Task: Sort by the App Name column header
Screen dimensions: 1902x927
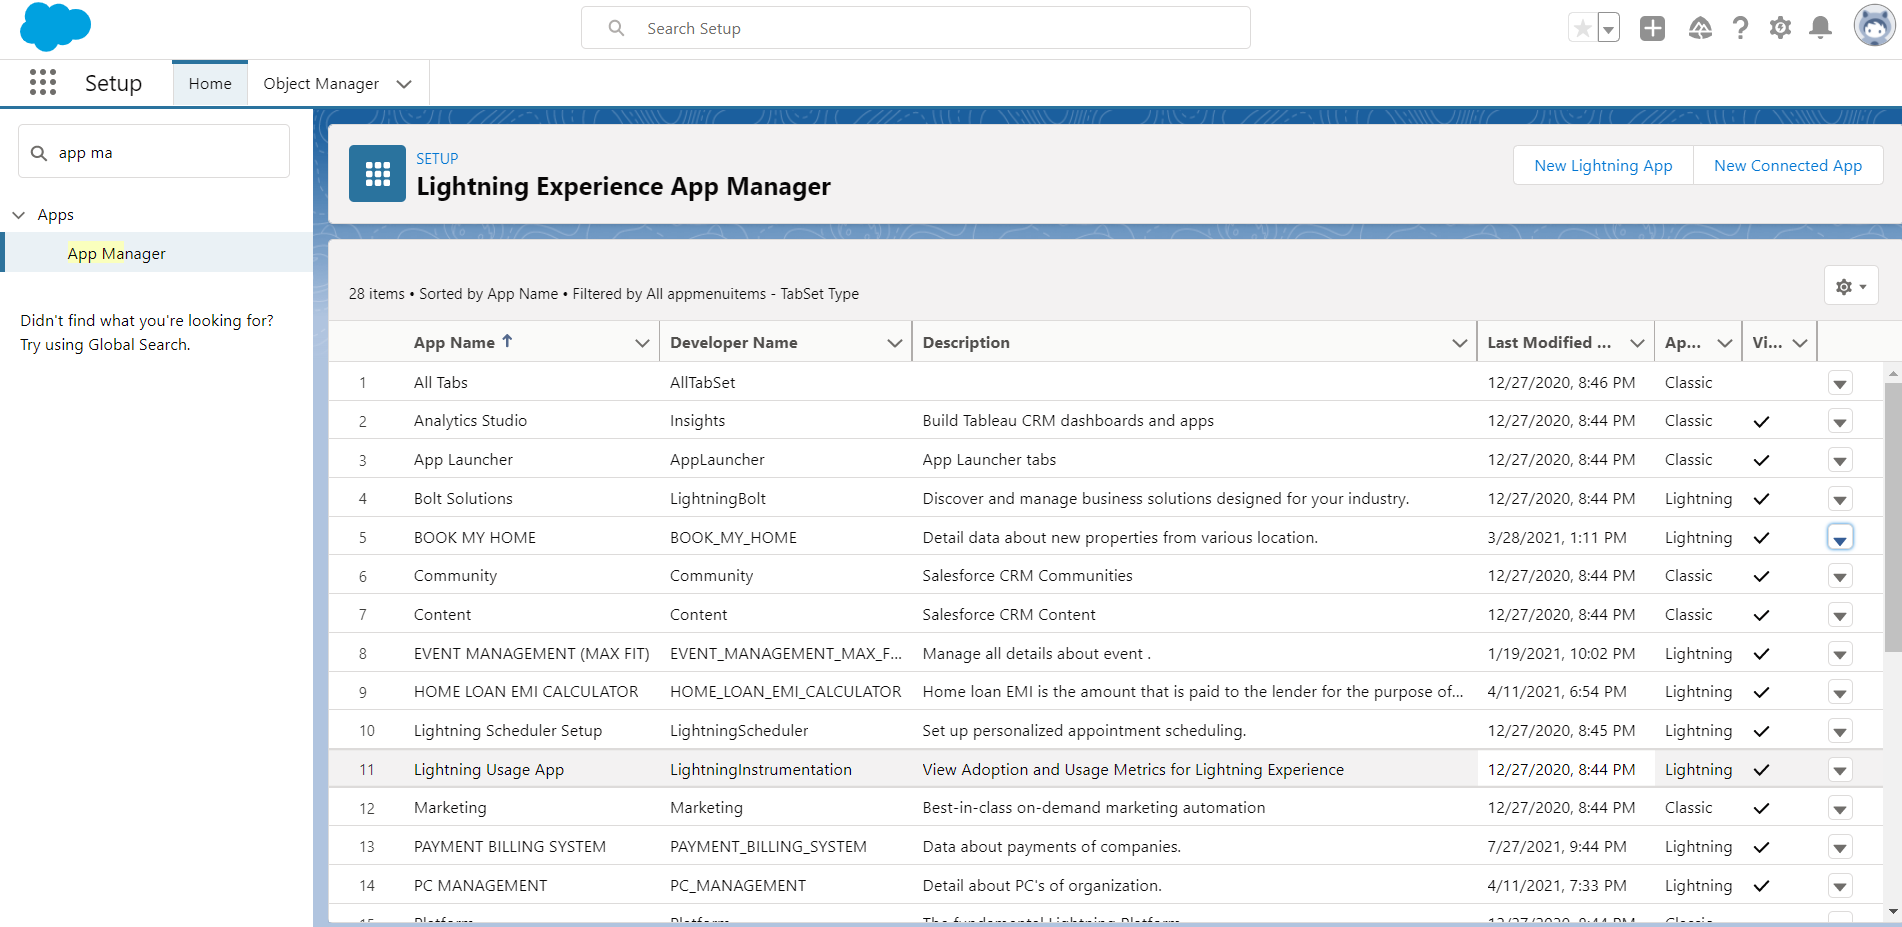Action: (455, 342)
